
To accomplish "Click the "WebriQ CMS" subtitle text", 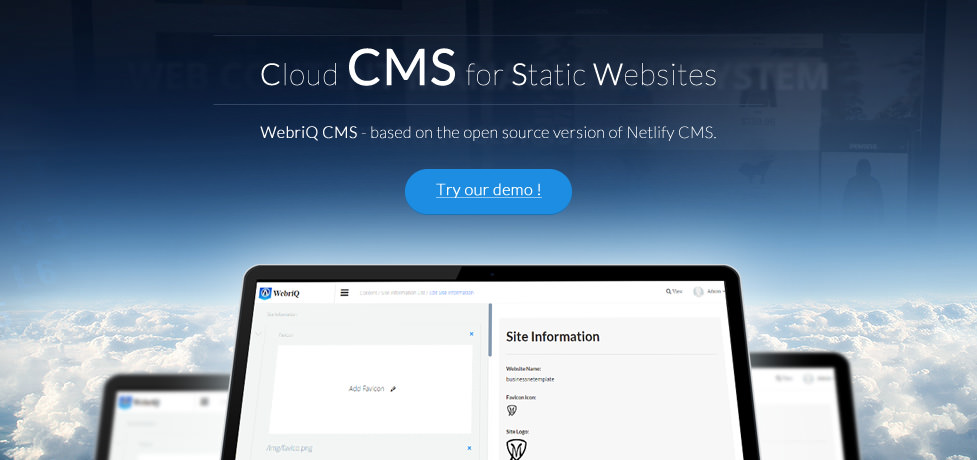I will tap(308, 132).
